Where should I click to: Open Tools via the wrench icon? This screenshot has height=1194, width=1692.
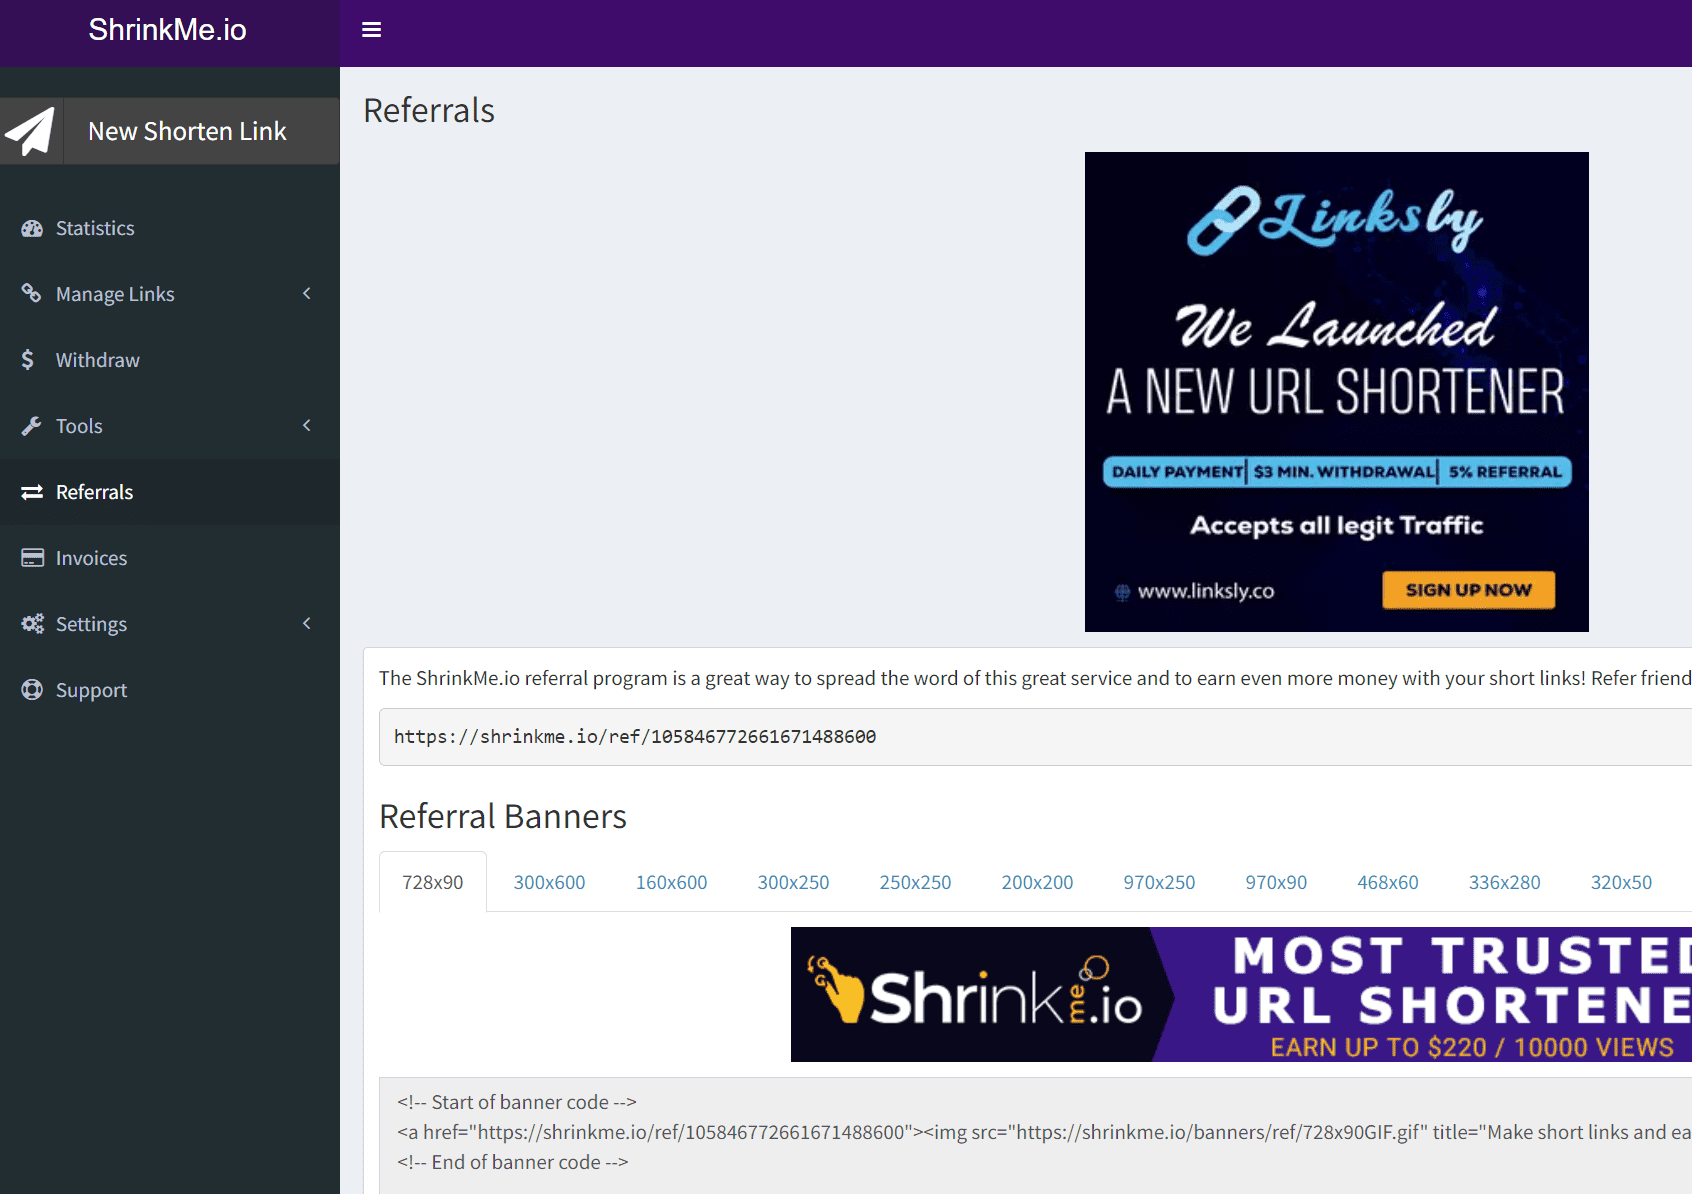32,425
